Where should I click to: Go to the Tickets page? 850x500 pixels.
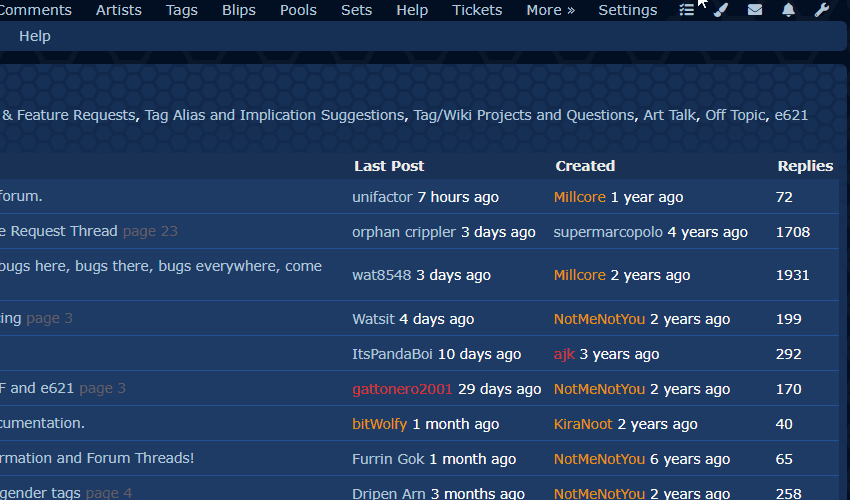477,10
